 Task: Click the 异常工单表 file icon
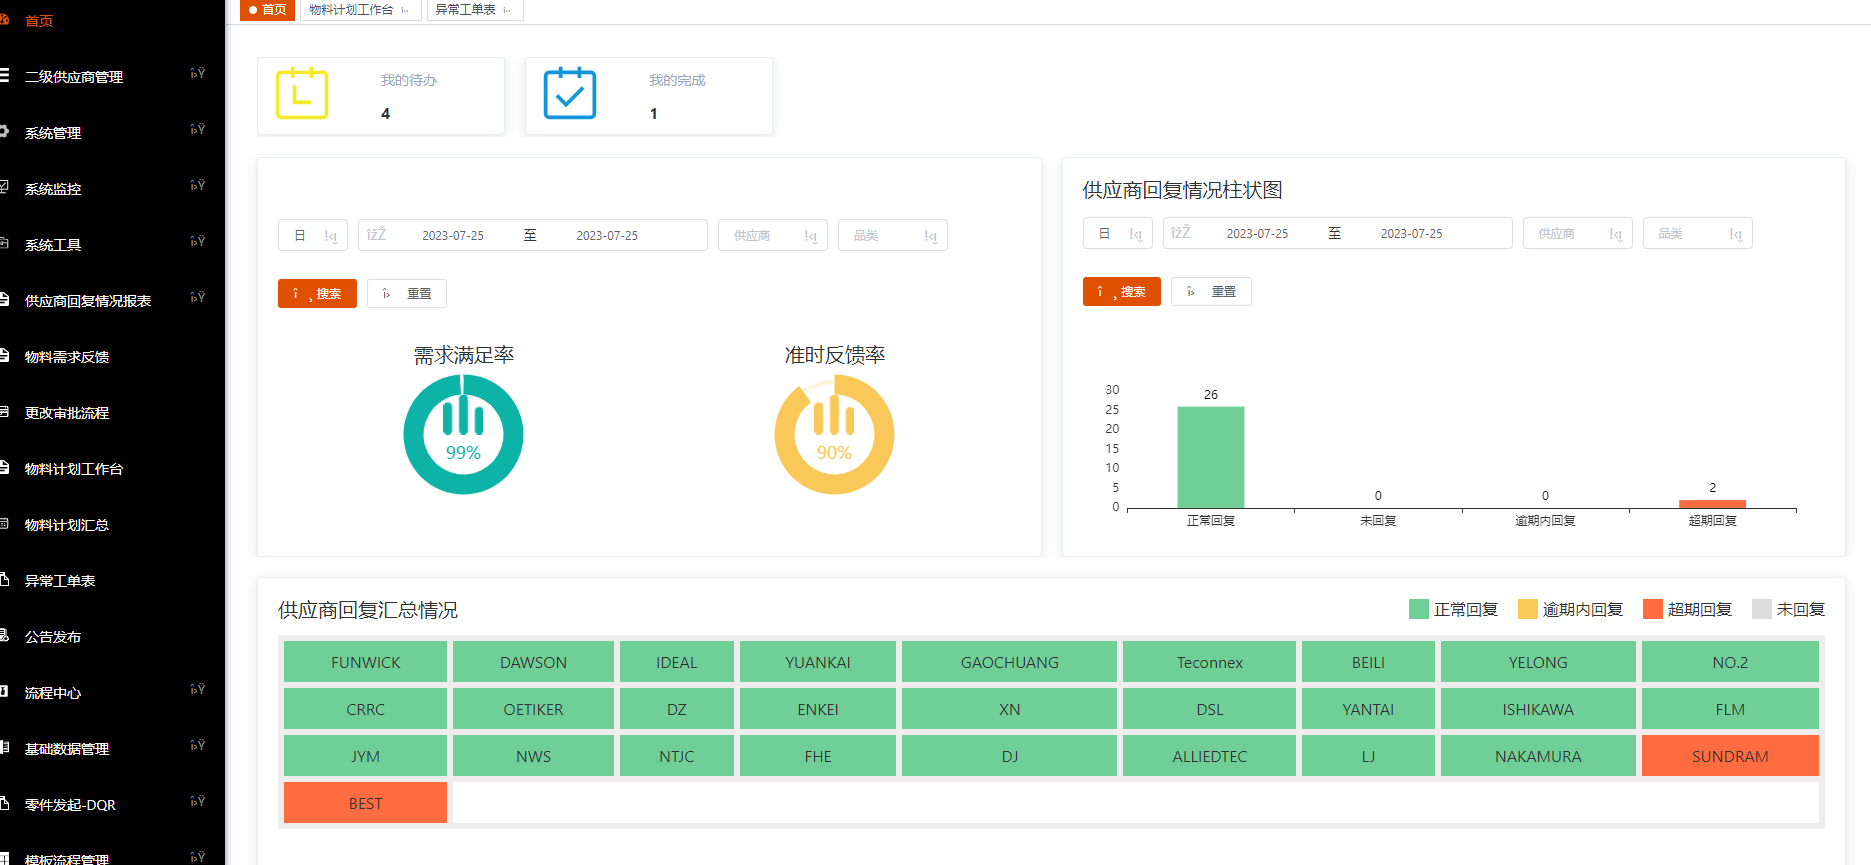[x=4, y=579]
